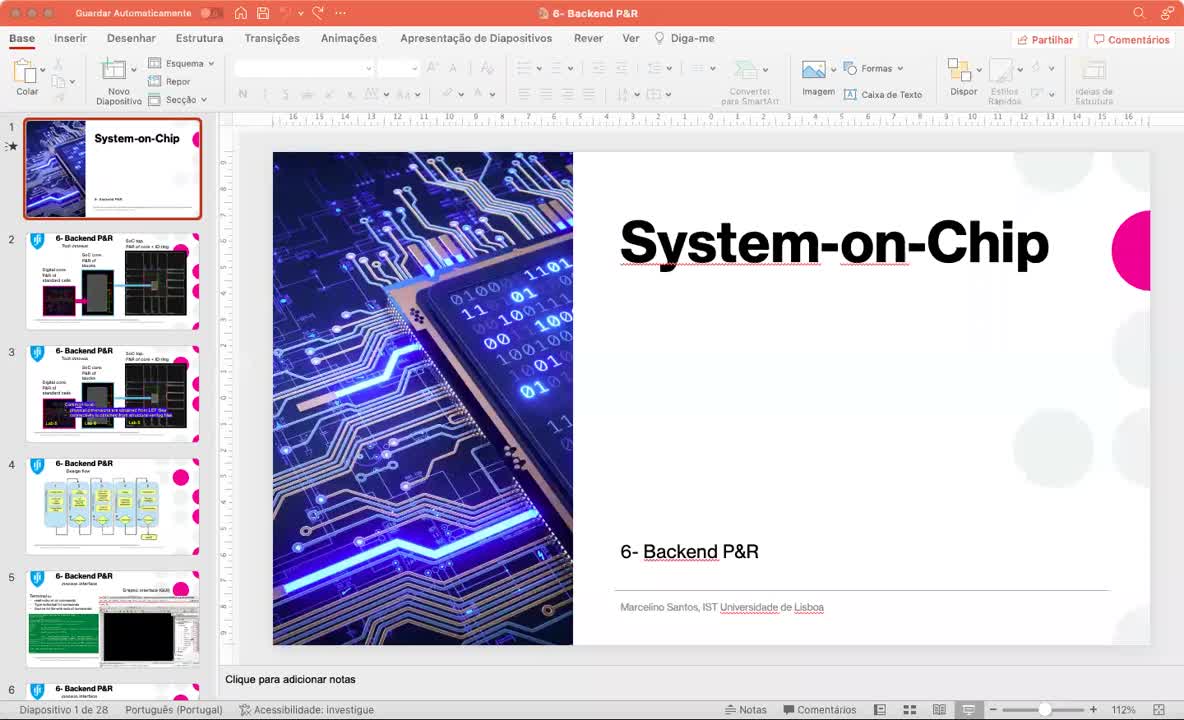Open the Desenhar tab
Image resolution: width=1184 pixels, height=720 pixels.
click(x=131, y=38)
